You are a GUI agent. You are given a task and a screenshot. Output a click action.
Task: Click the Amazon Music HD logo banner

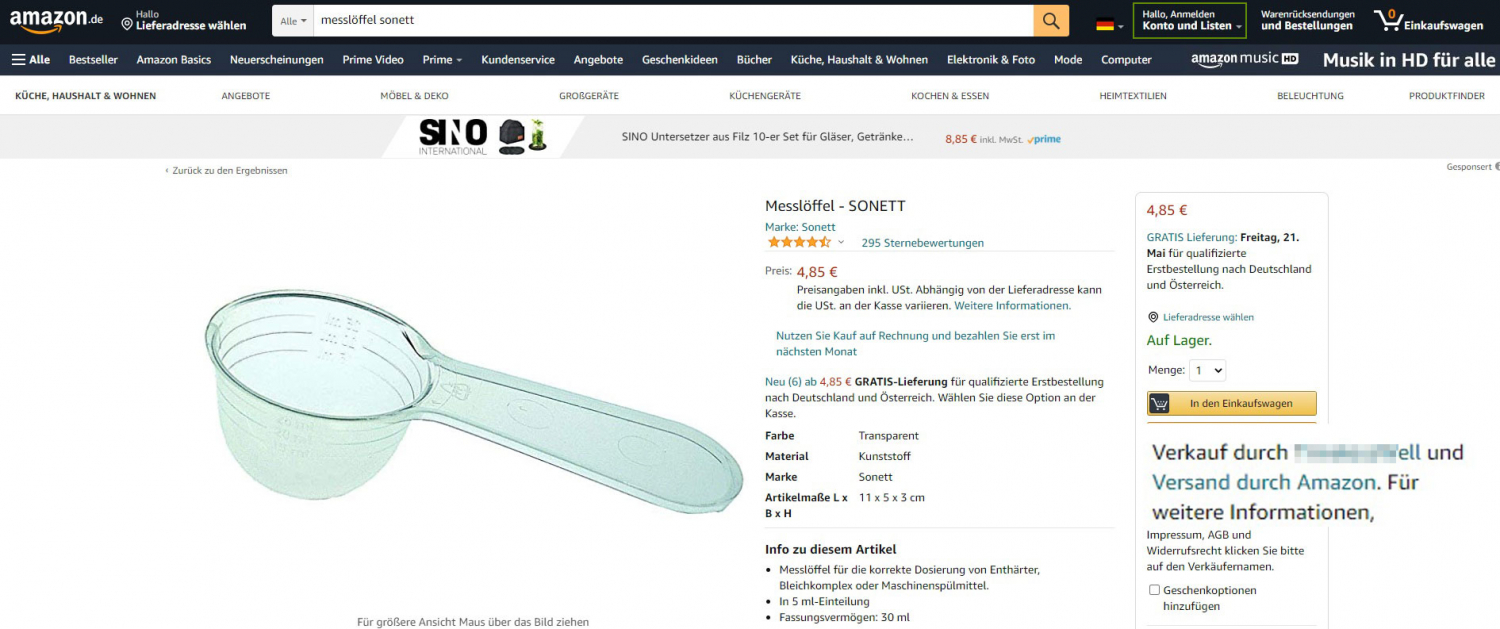tap(1245, 60)
